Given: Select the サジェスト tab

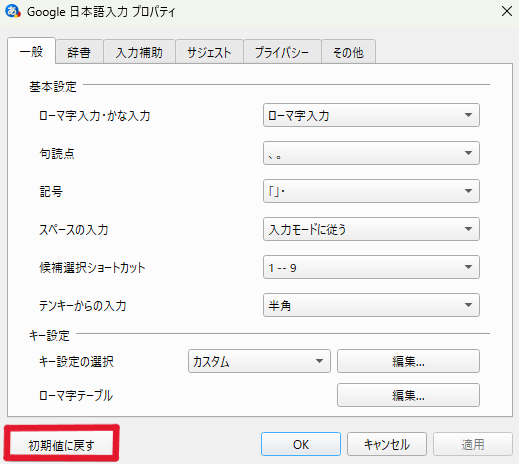Looking at the screenshot, I should [x=209, y=52].
